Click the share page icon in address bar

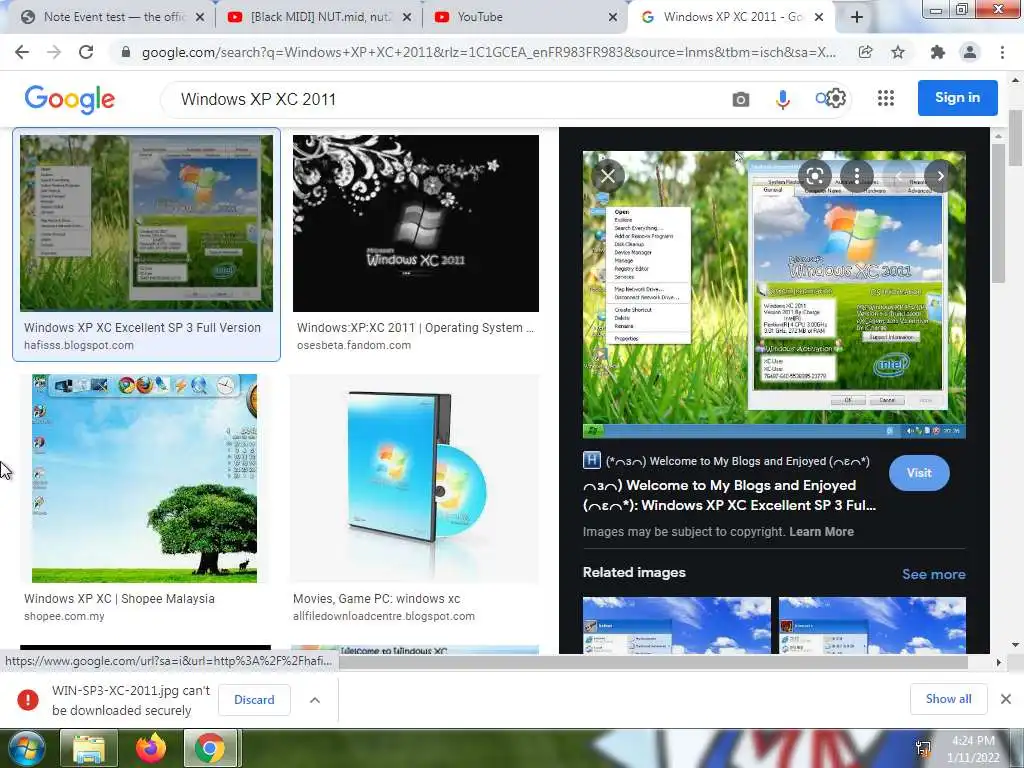click(x=865, y=52)
